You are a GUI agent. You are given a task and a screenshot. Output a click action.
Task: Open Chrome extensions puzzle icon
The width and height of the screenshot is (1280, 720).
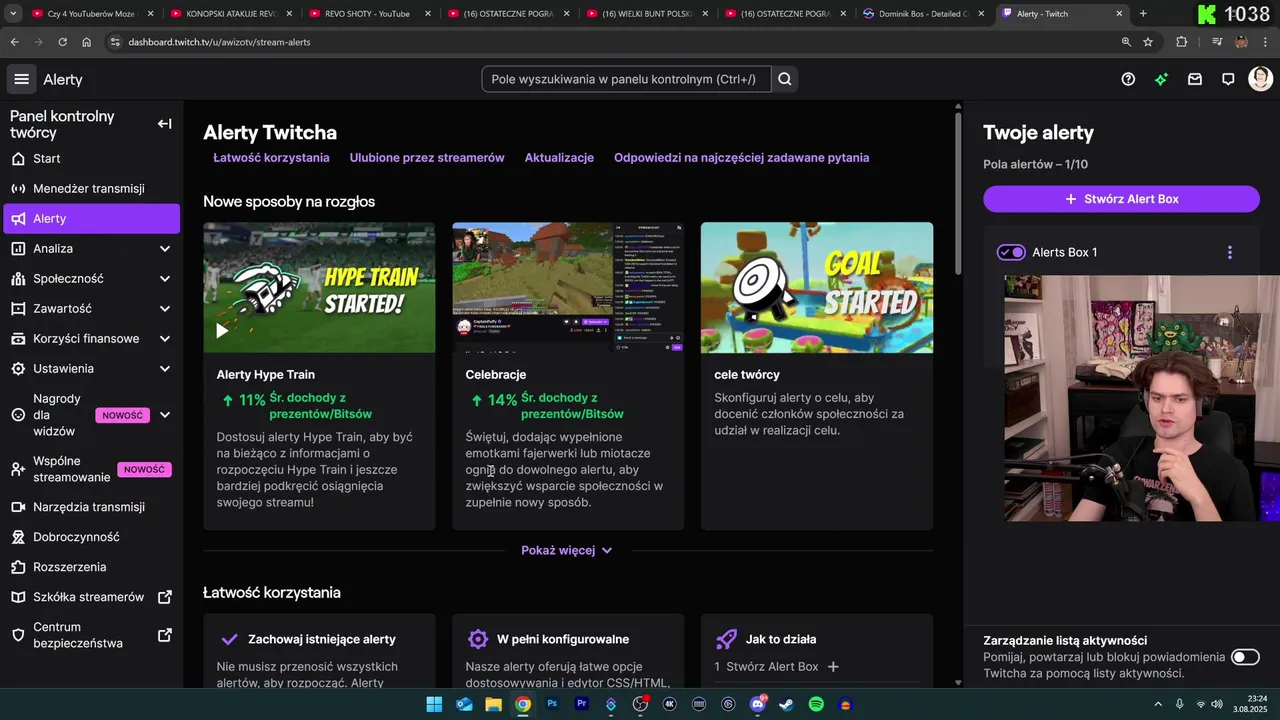tap(1182, 42)
